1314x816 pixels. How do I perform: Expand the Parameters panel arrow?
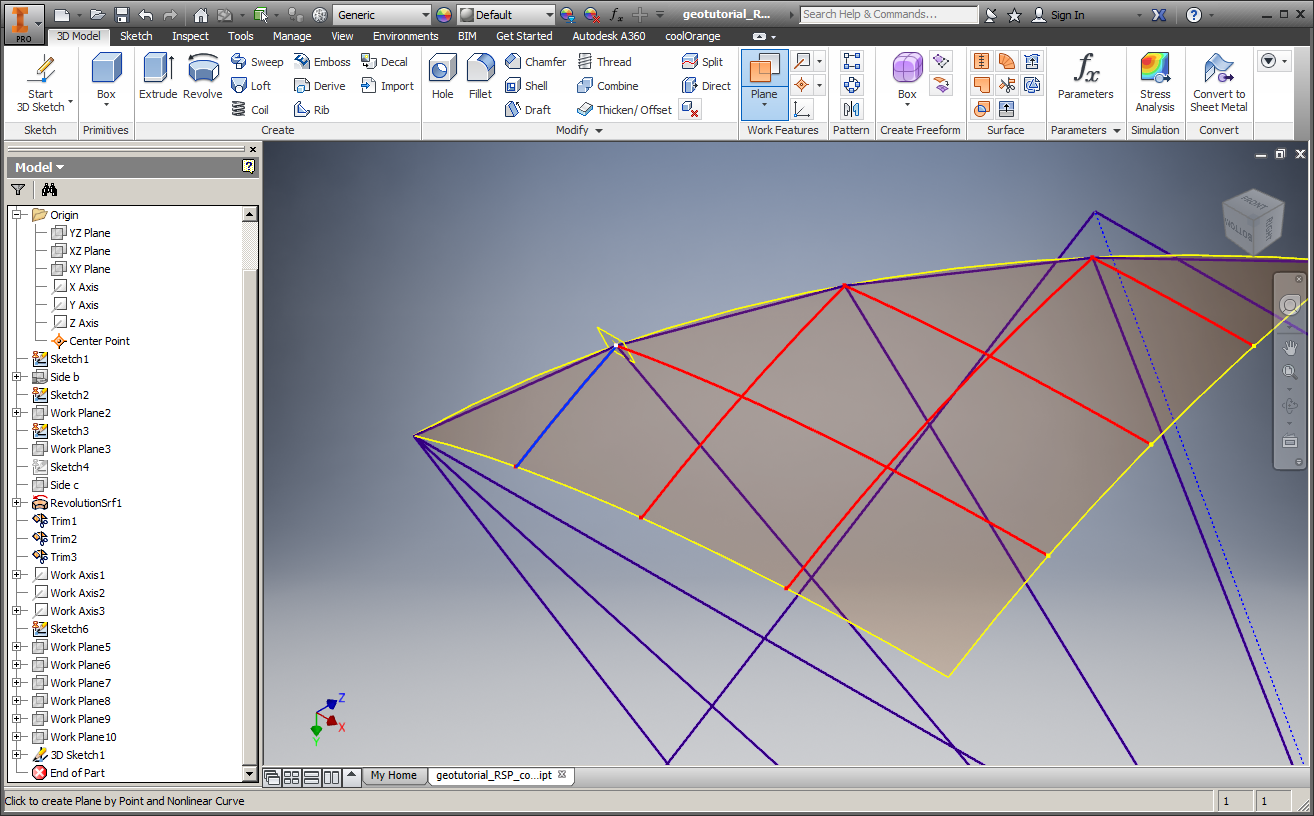[x=1116, y=131]
